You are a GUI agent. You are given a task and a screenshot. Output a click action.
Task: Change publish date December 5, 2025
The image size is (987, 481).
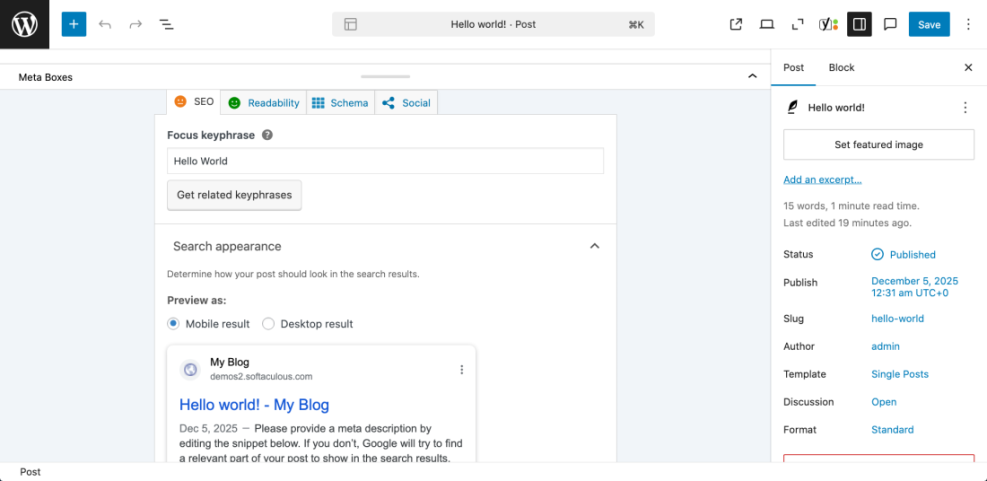[914, 286]
